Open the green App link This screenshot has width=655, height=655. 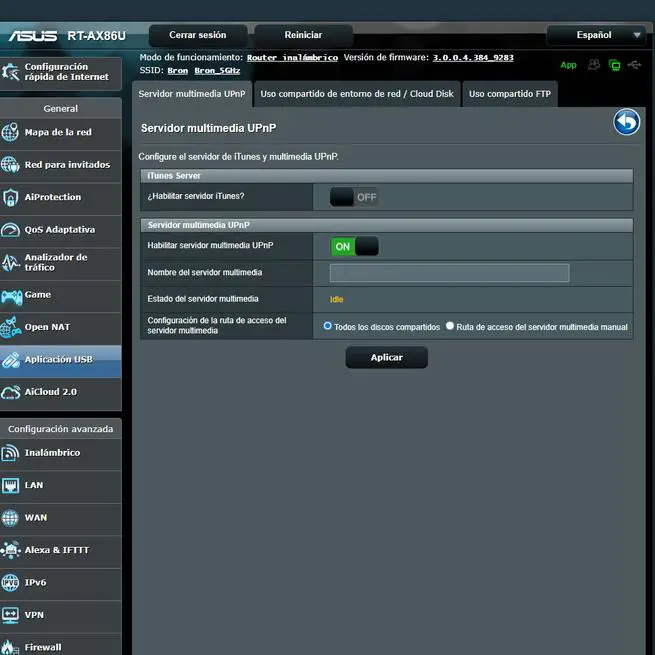[x=568, y=65]
